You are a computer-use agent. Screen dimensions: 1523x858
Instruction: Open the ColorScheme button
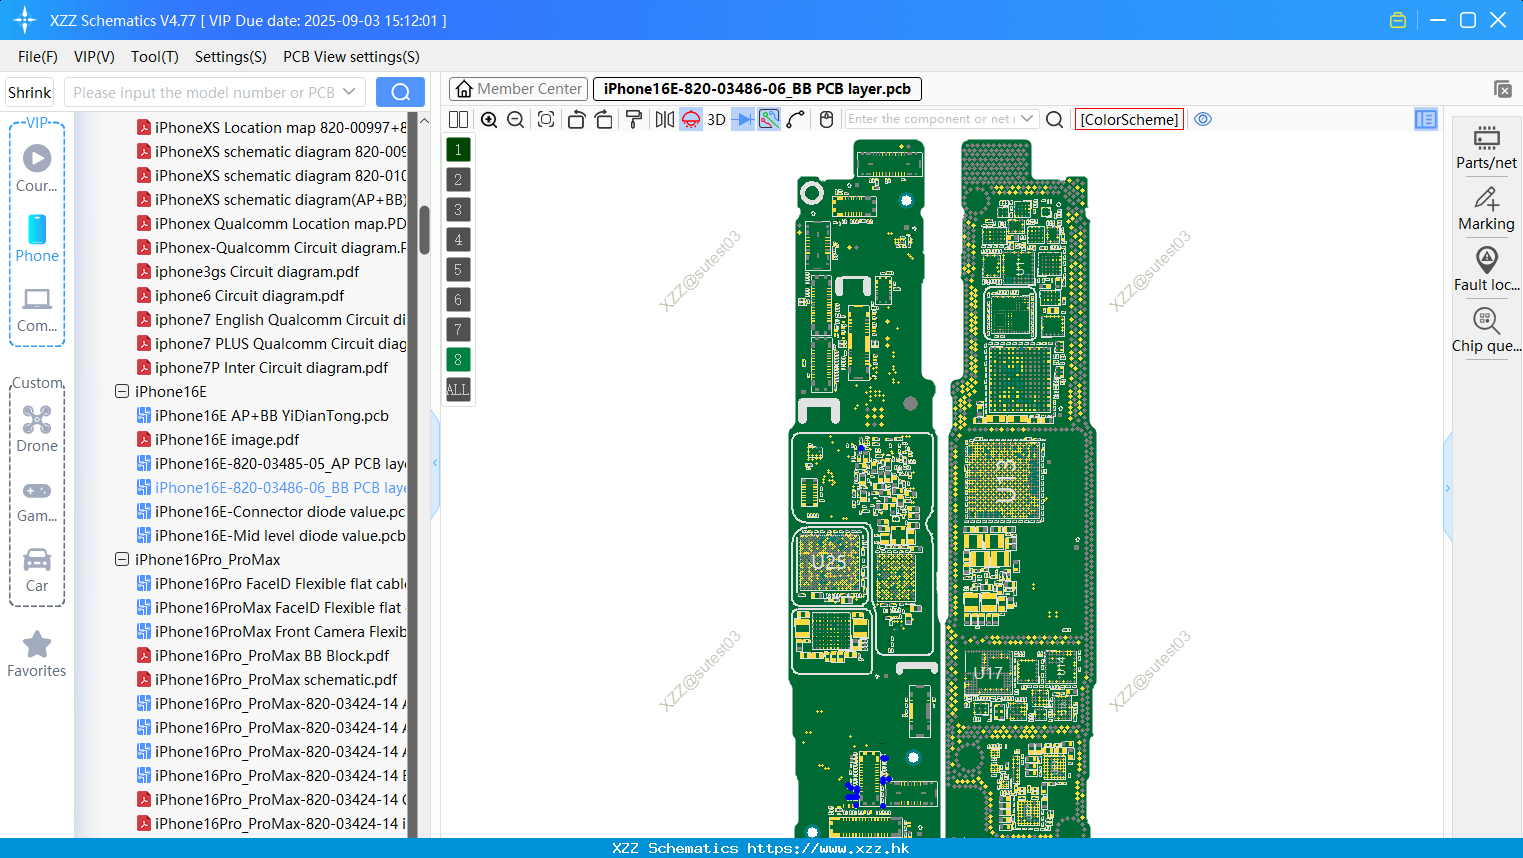click(1129, 119)
